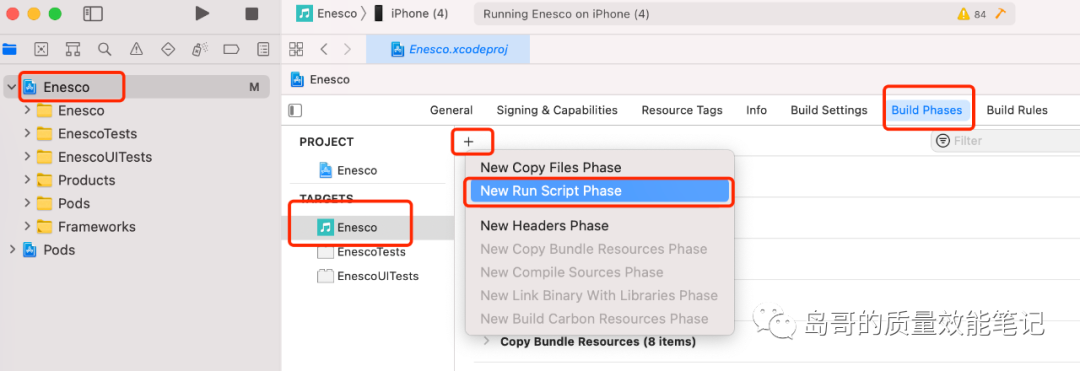Open the source control navigator icon

tap(41, 49)
